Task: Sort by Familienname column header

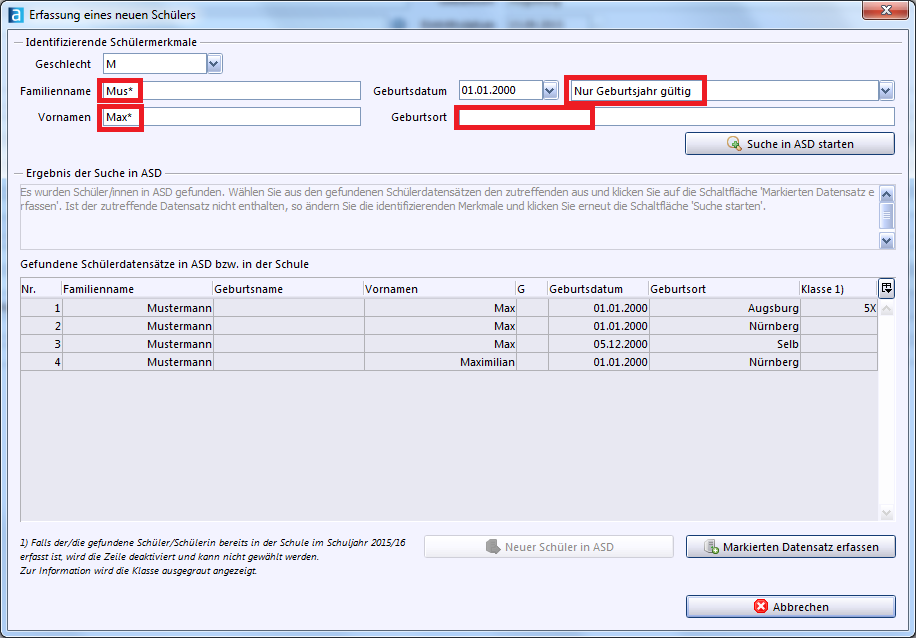Action: 136,289
